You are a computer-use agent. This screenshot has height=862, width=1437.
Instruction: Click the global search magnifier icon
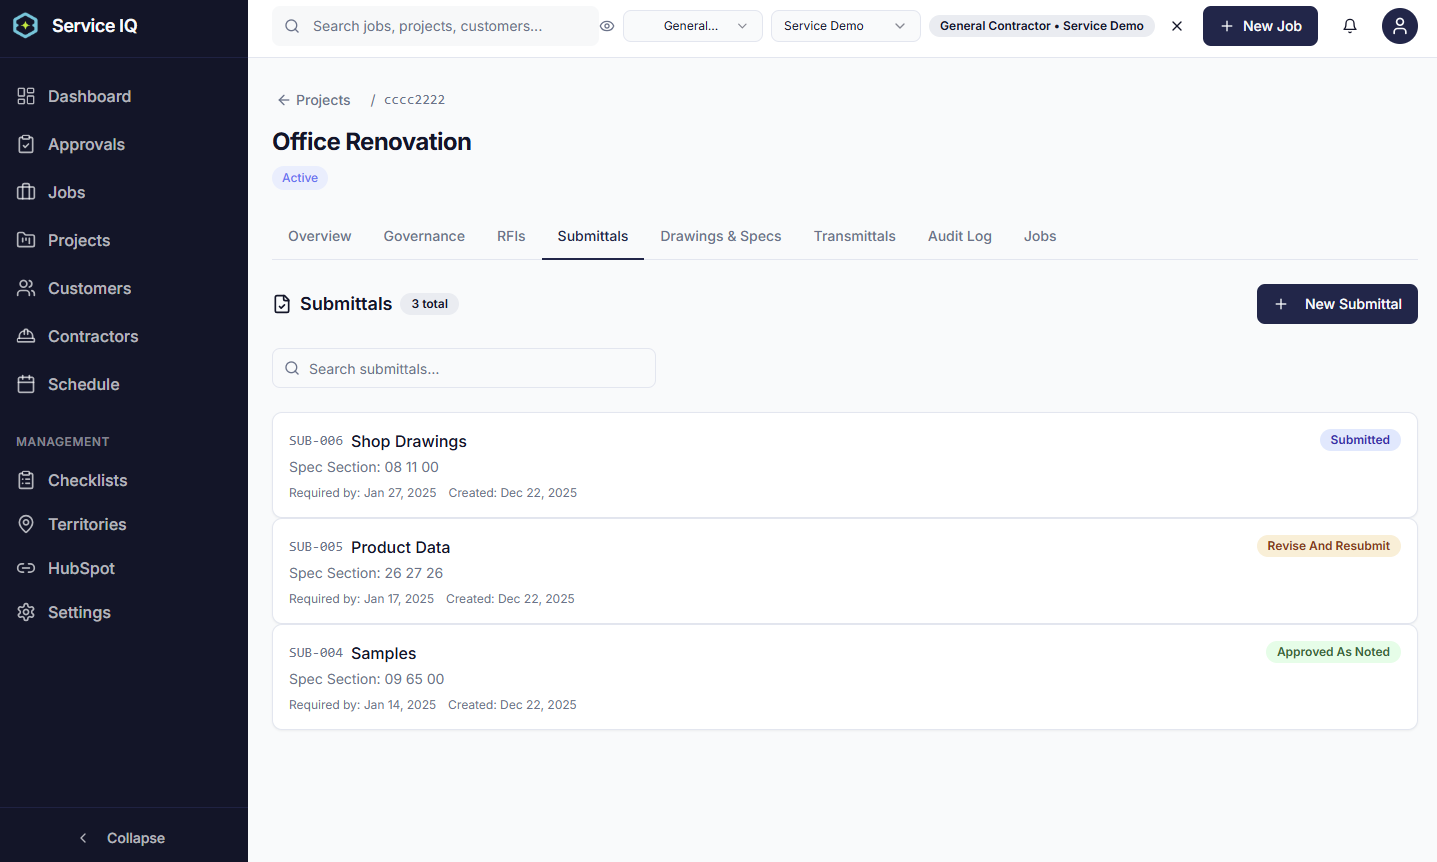292,26
